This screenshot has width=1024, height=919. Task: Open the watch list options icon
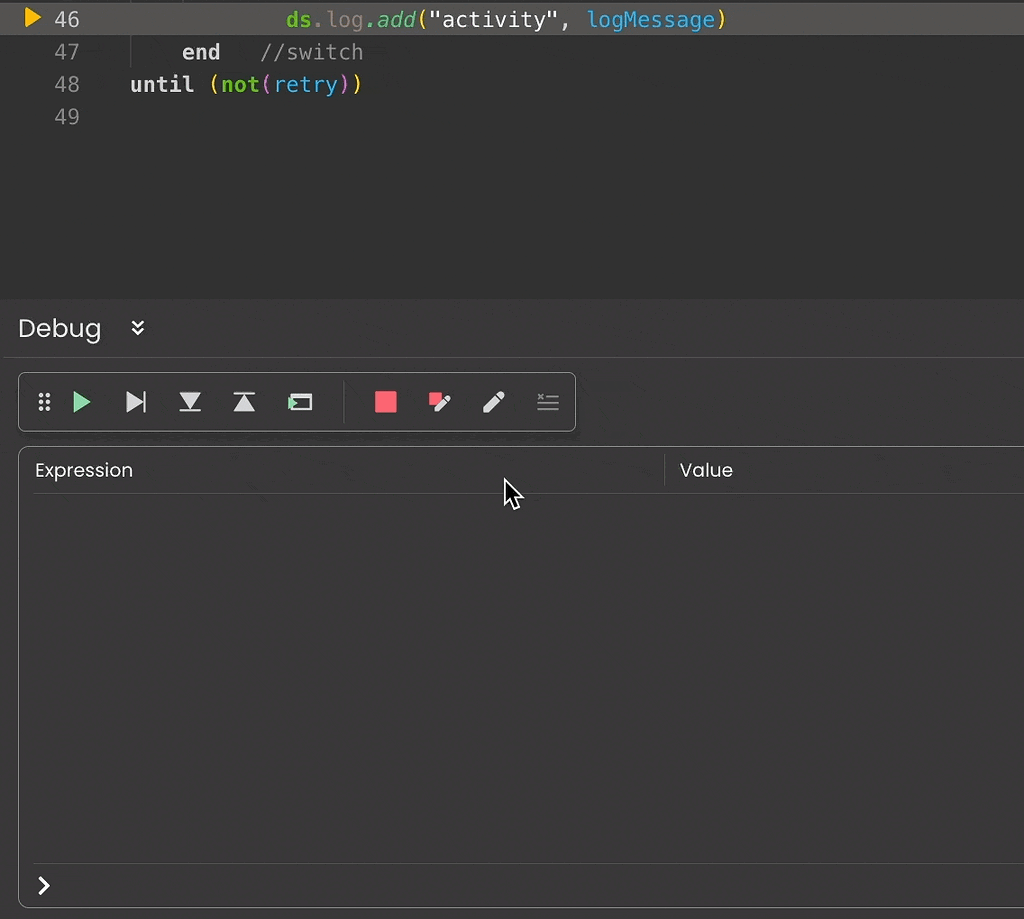[x=547, y=402]
